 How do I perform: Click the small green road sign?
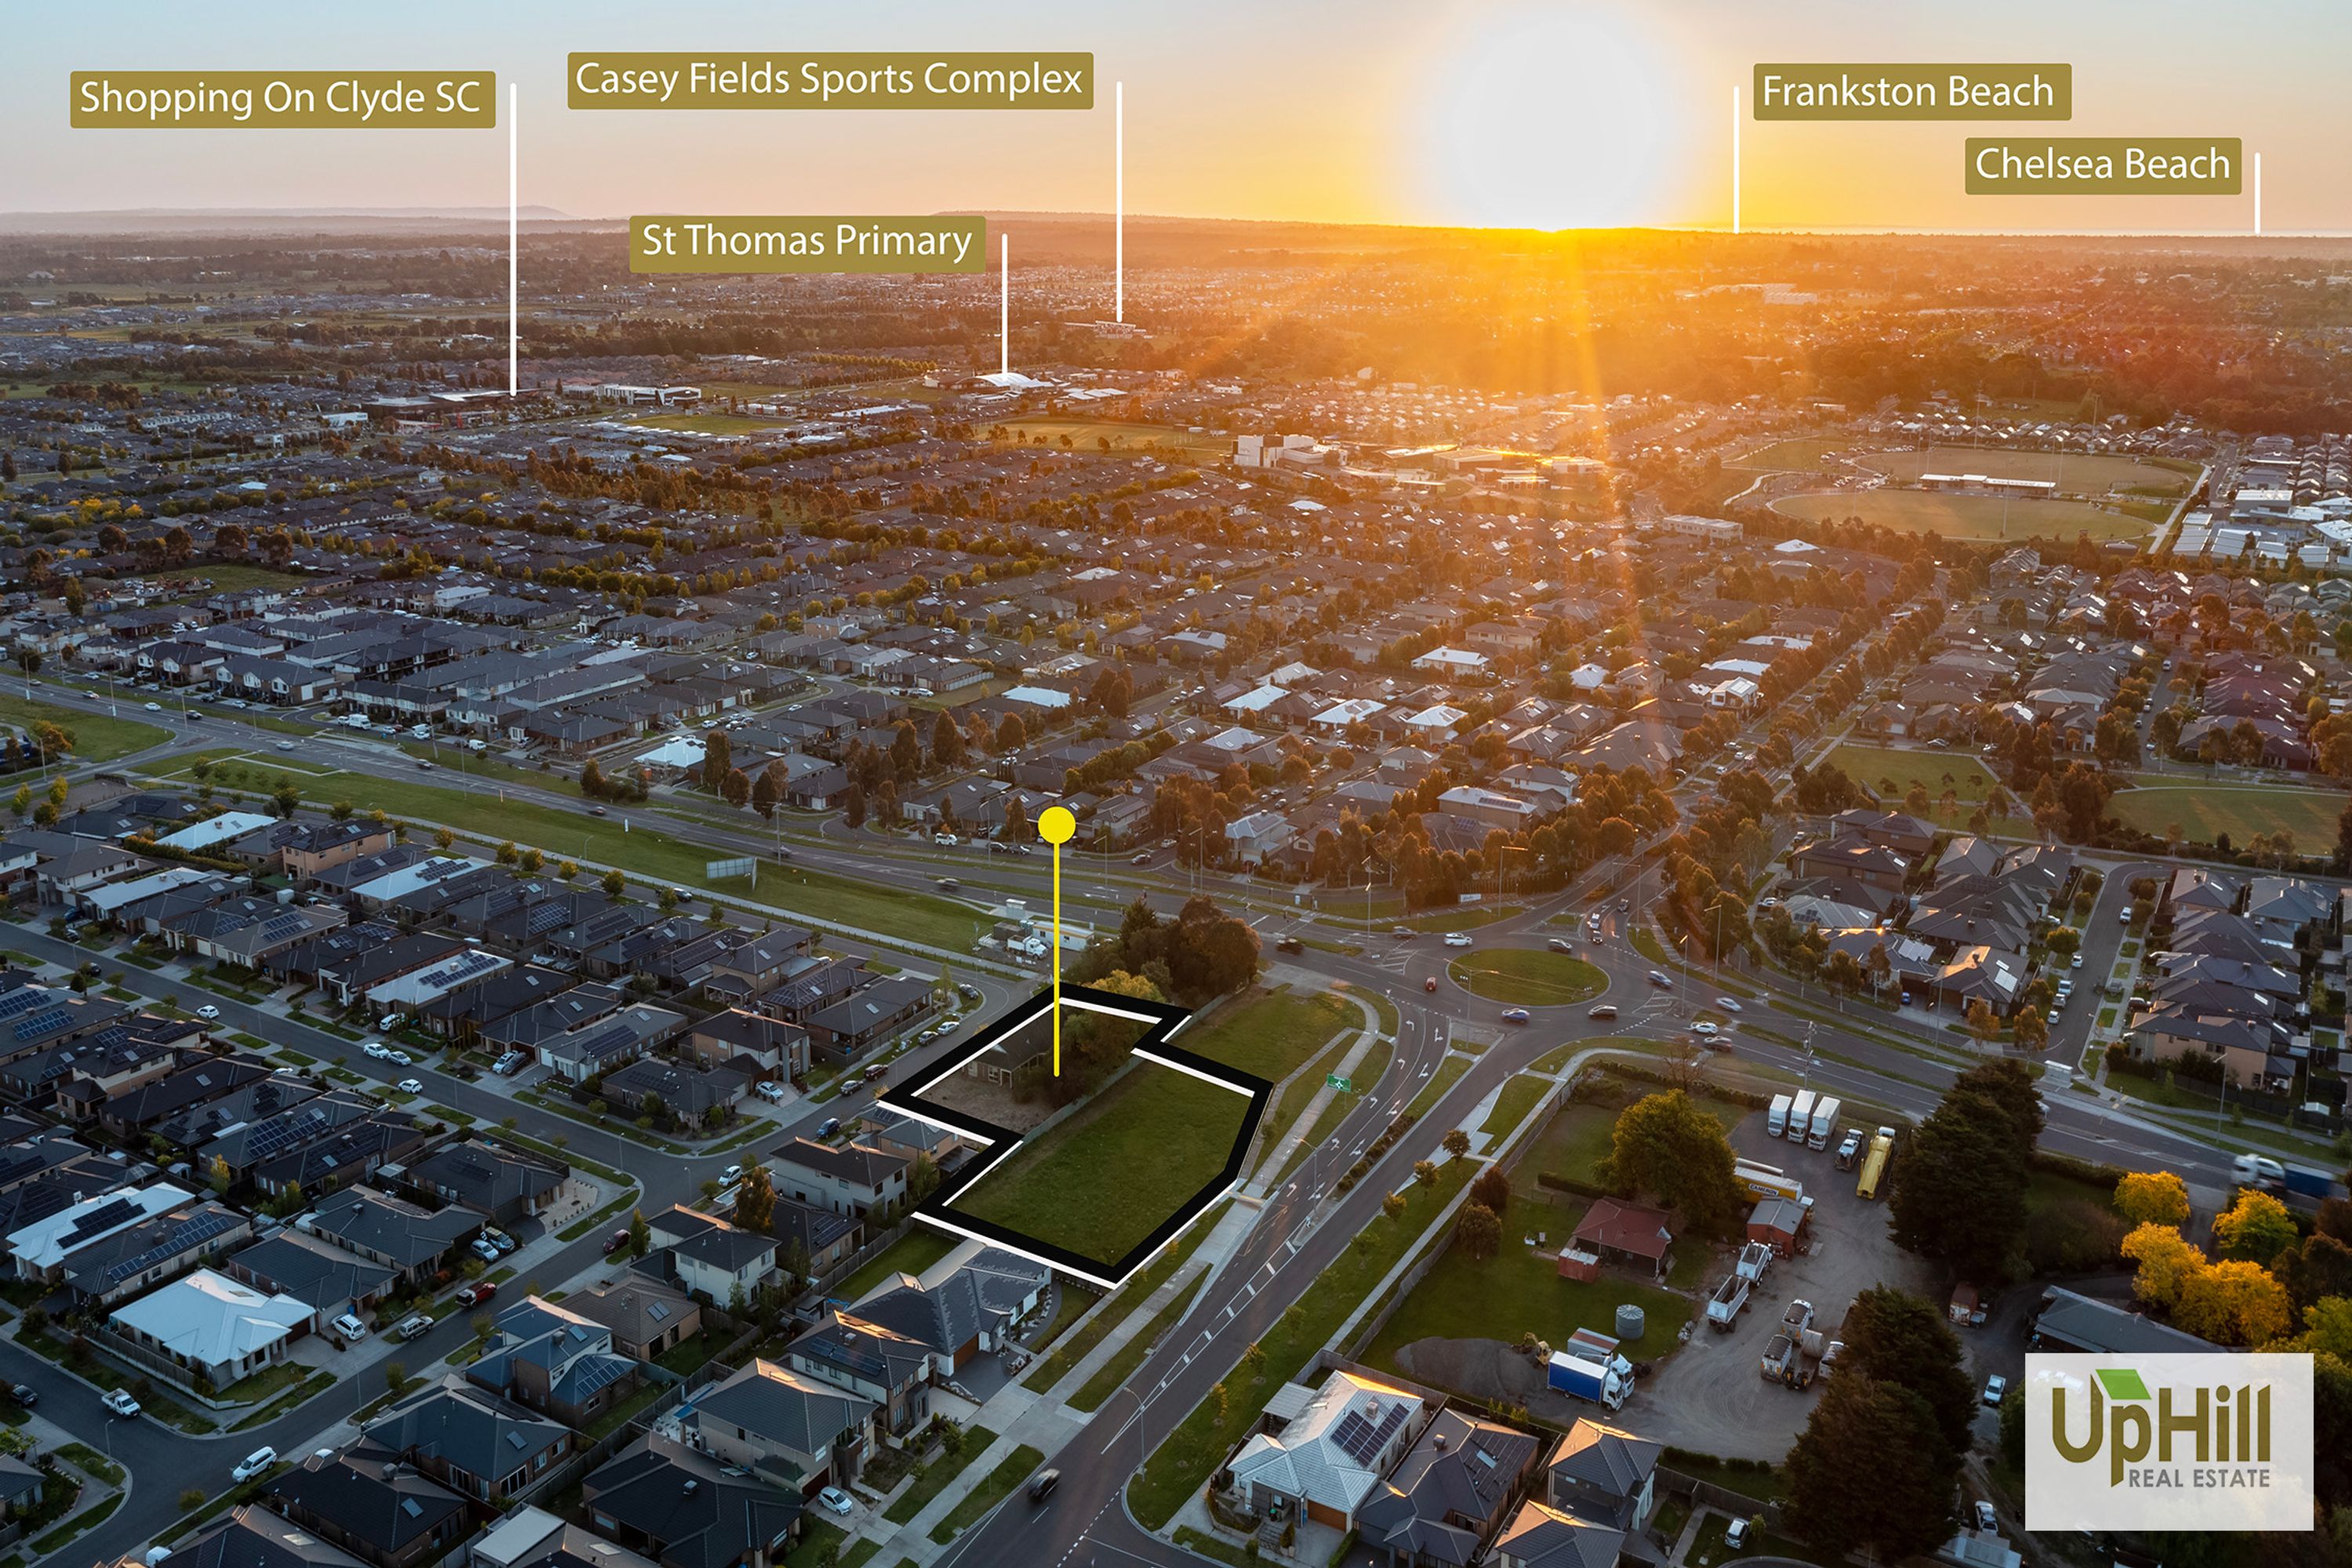click(1337, 1081)
